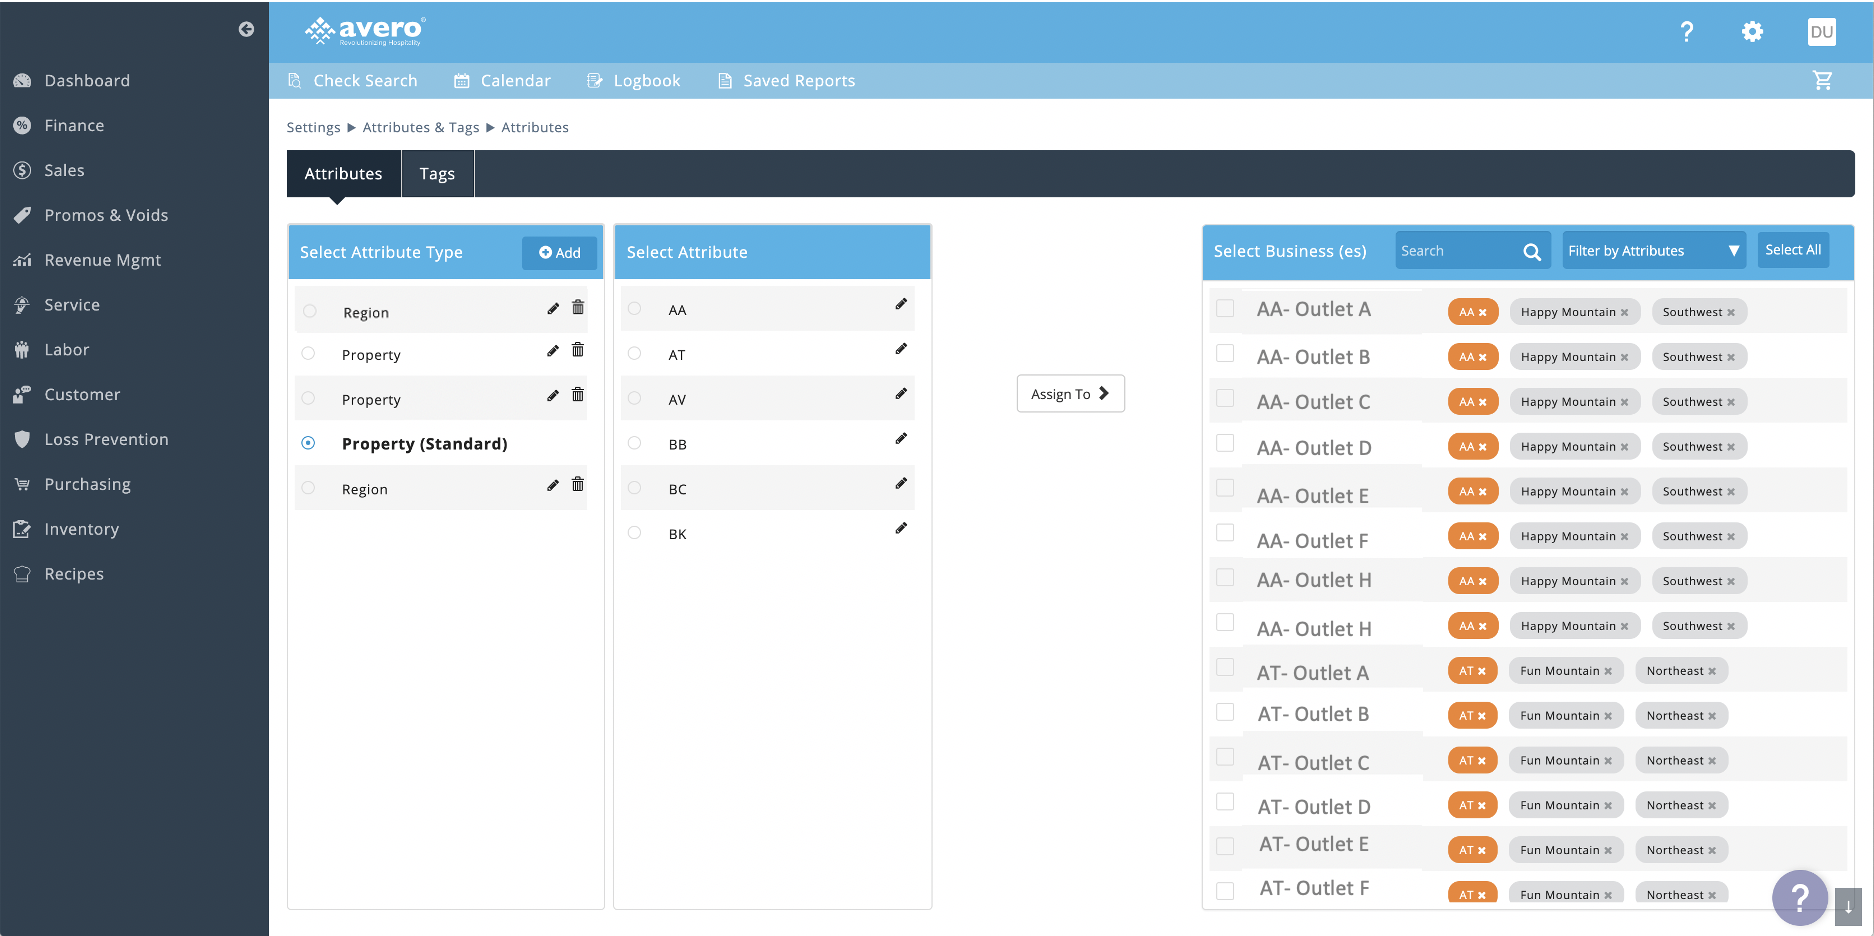The width and height of the screenshot is (1874, 936).
Task: Click the floating purple help bubble
Action: (1799, 897)
